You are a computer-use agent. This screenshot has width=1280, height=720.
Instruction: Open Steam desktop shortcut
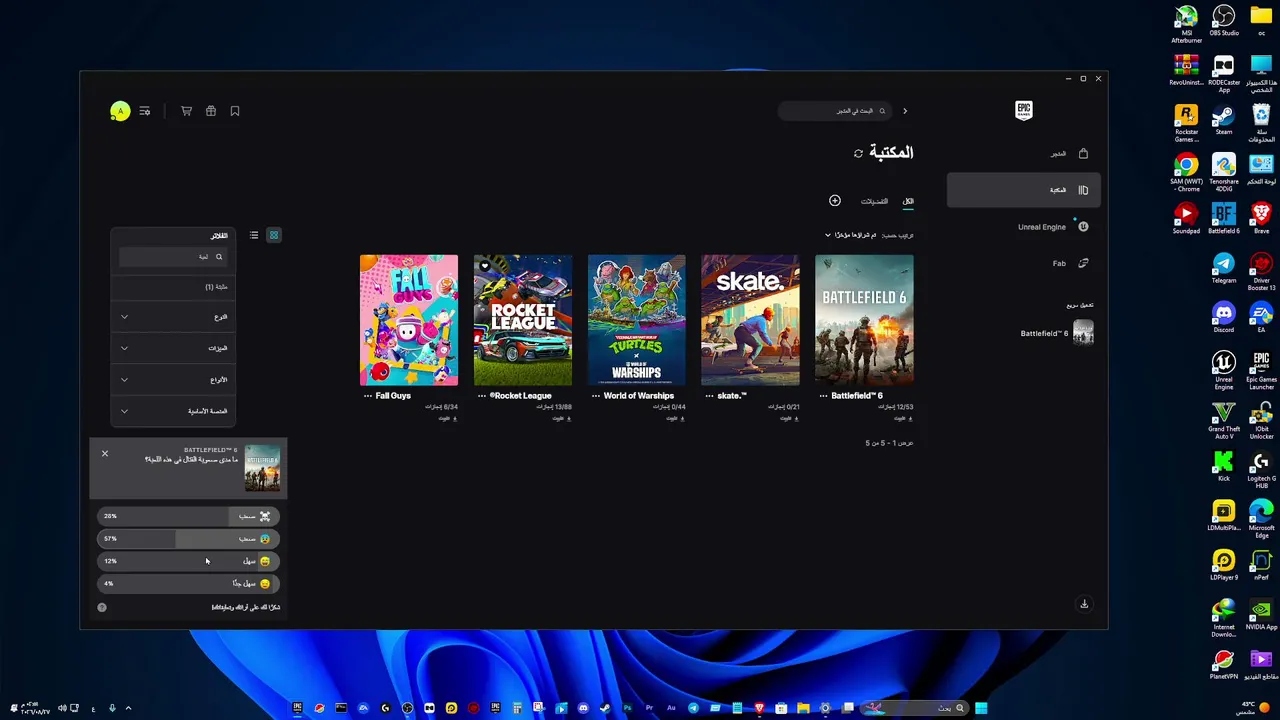click(x=1224, y=119)
